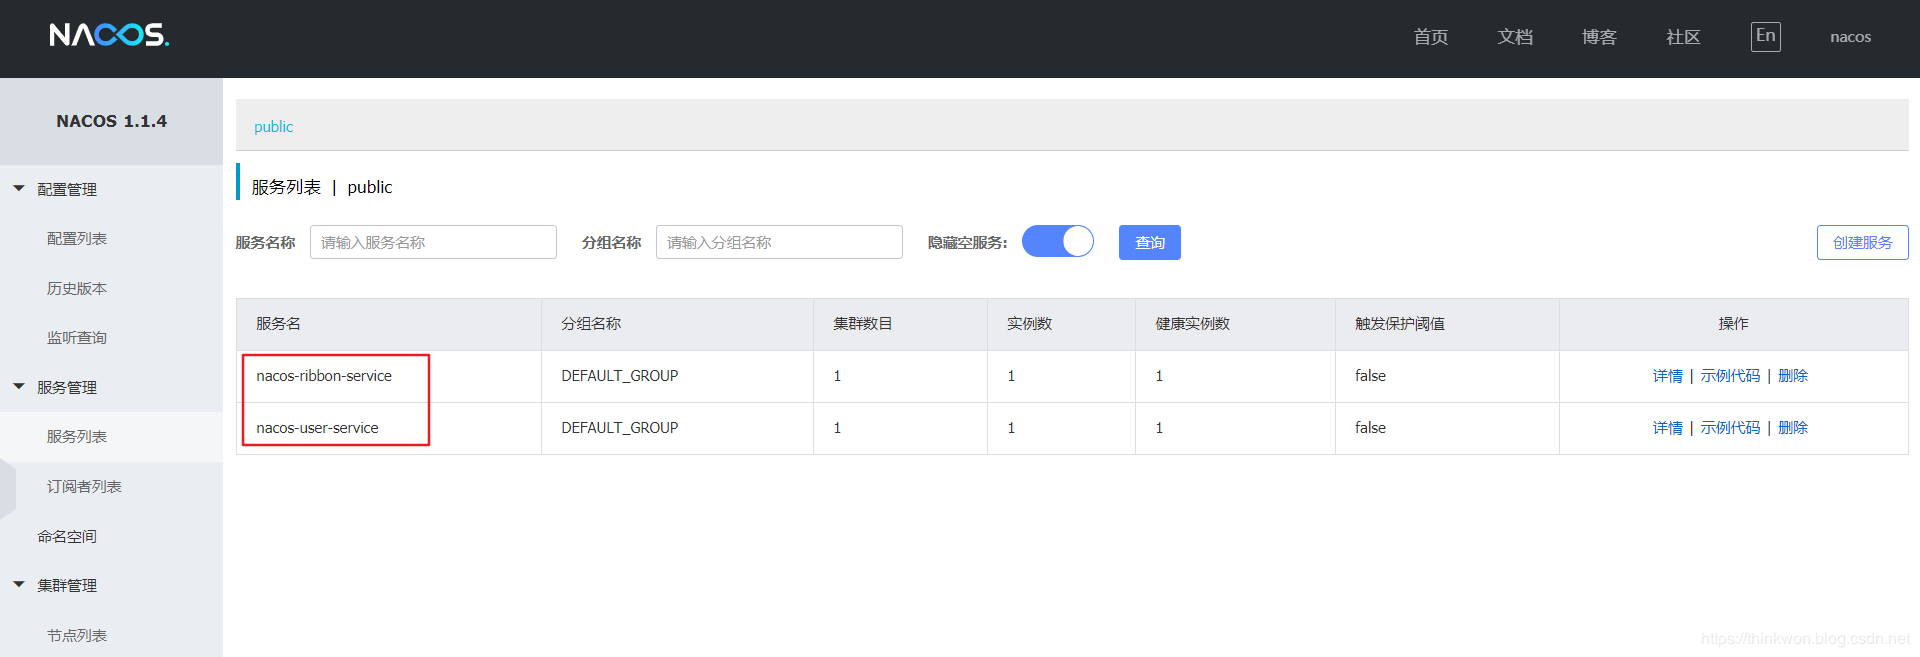Delete the nacos-user-service row via 删除
The image size is (1920, 657).
1793,428
